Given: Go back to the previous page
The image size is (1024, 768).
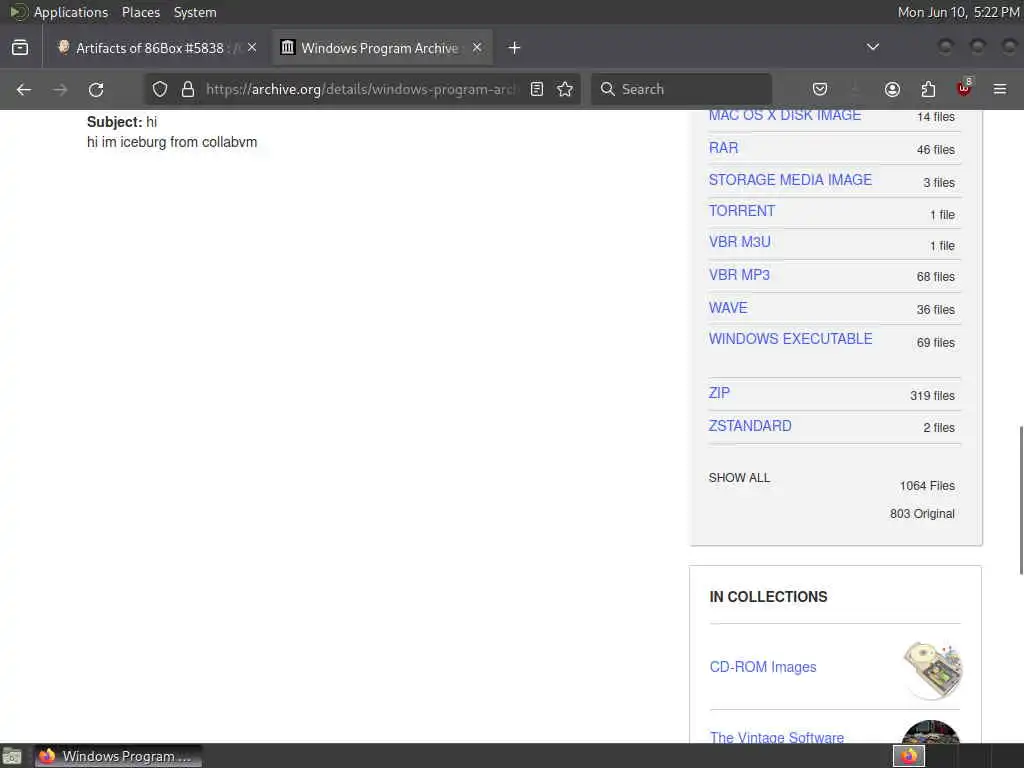Looking at the screenshot, I should click(x=24, y=89).
